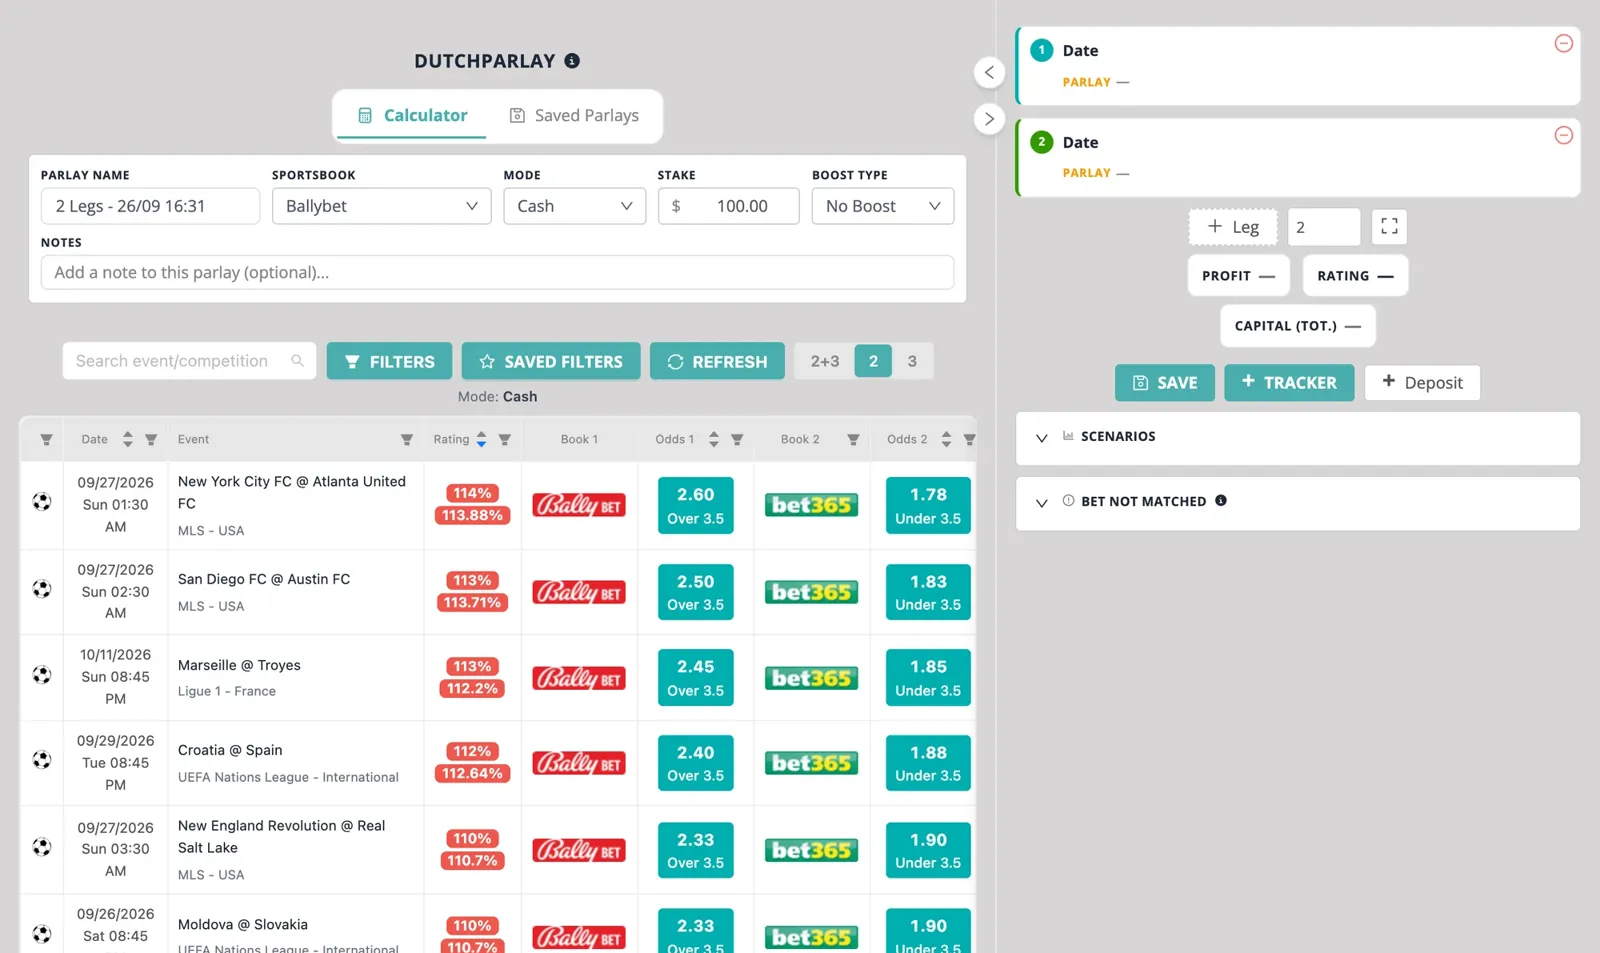Switch to the Saved Parlays tab
1600x953 pixels.
(574, 116)
